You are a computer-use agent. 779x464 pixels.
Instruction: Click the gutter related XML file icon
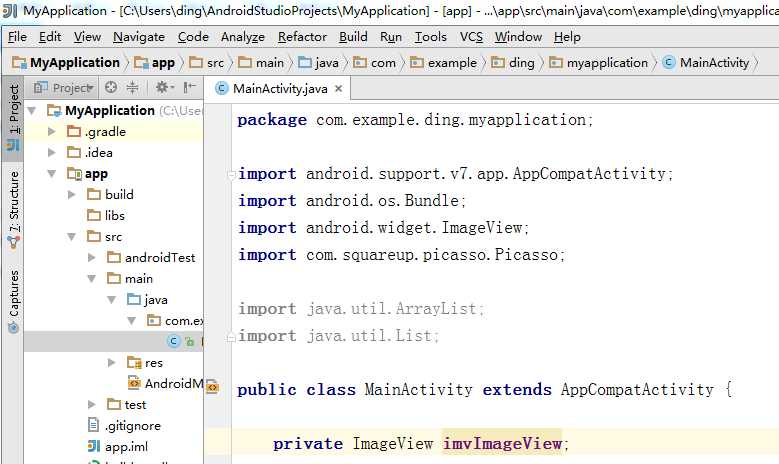(212, 386)
